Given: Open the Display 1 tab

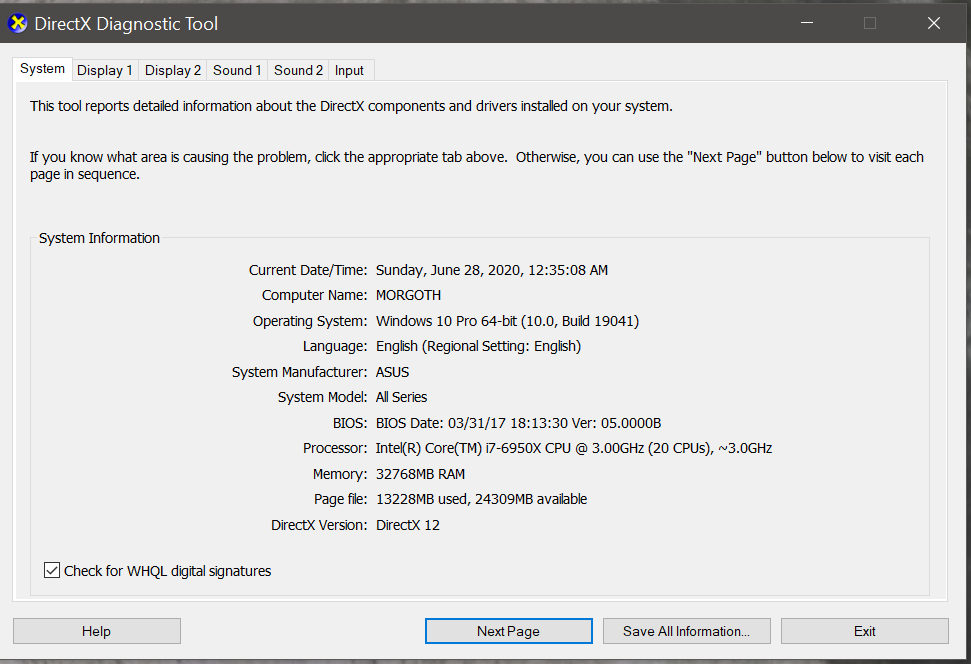Looking at the screenshot, I should 105,71.
